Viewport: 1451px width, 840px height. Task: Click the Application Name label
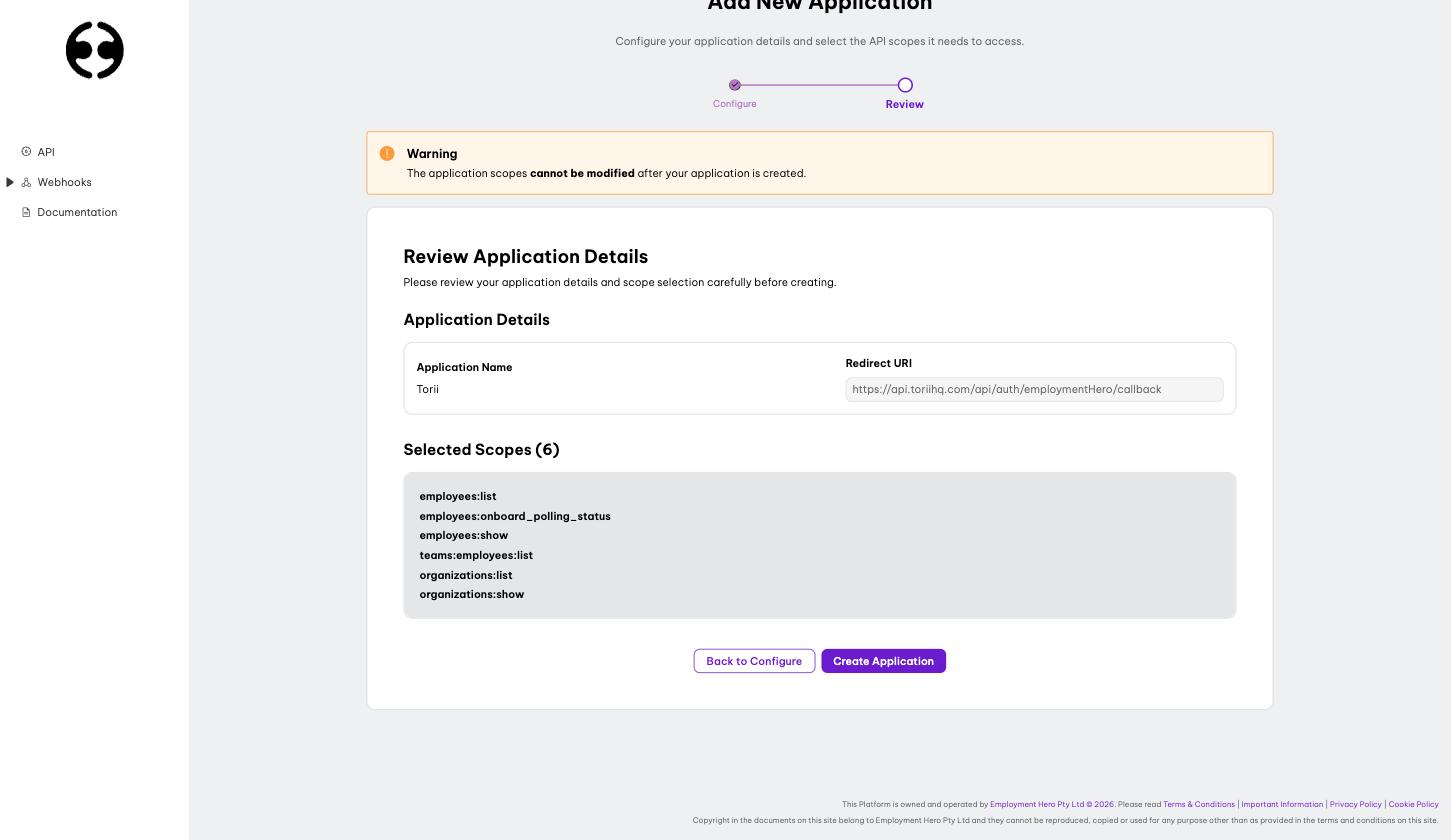pos(464,367)
